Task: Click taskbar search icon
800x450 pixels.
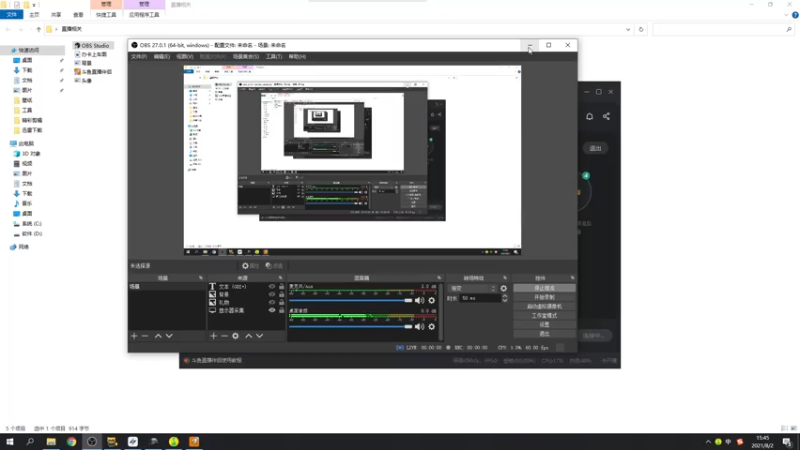Action: [30, 442]
